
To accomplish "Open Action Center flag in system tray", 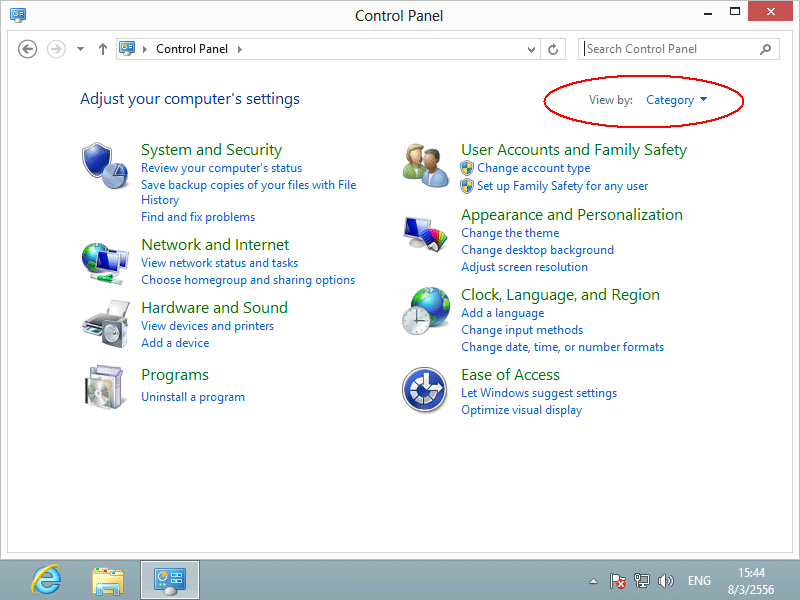I will click(618, 581).
